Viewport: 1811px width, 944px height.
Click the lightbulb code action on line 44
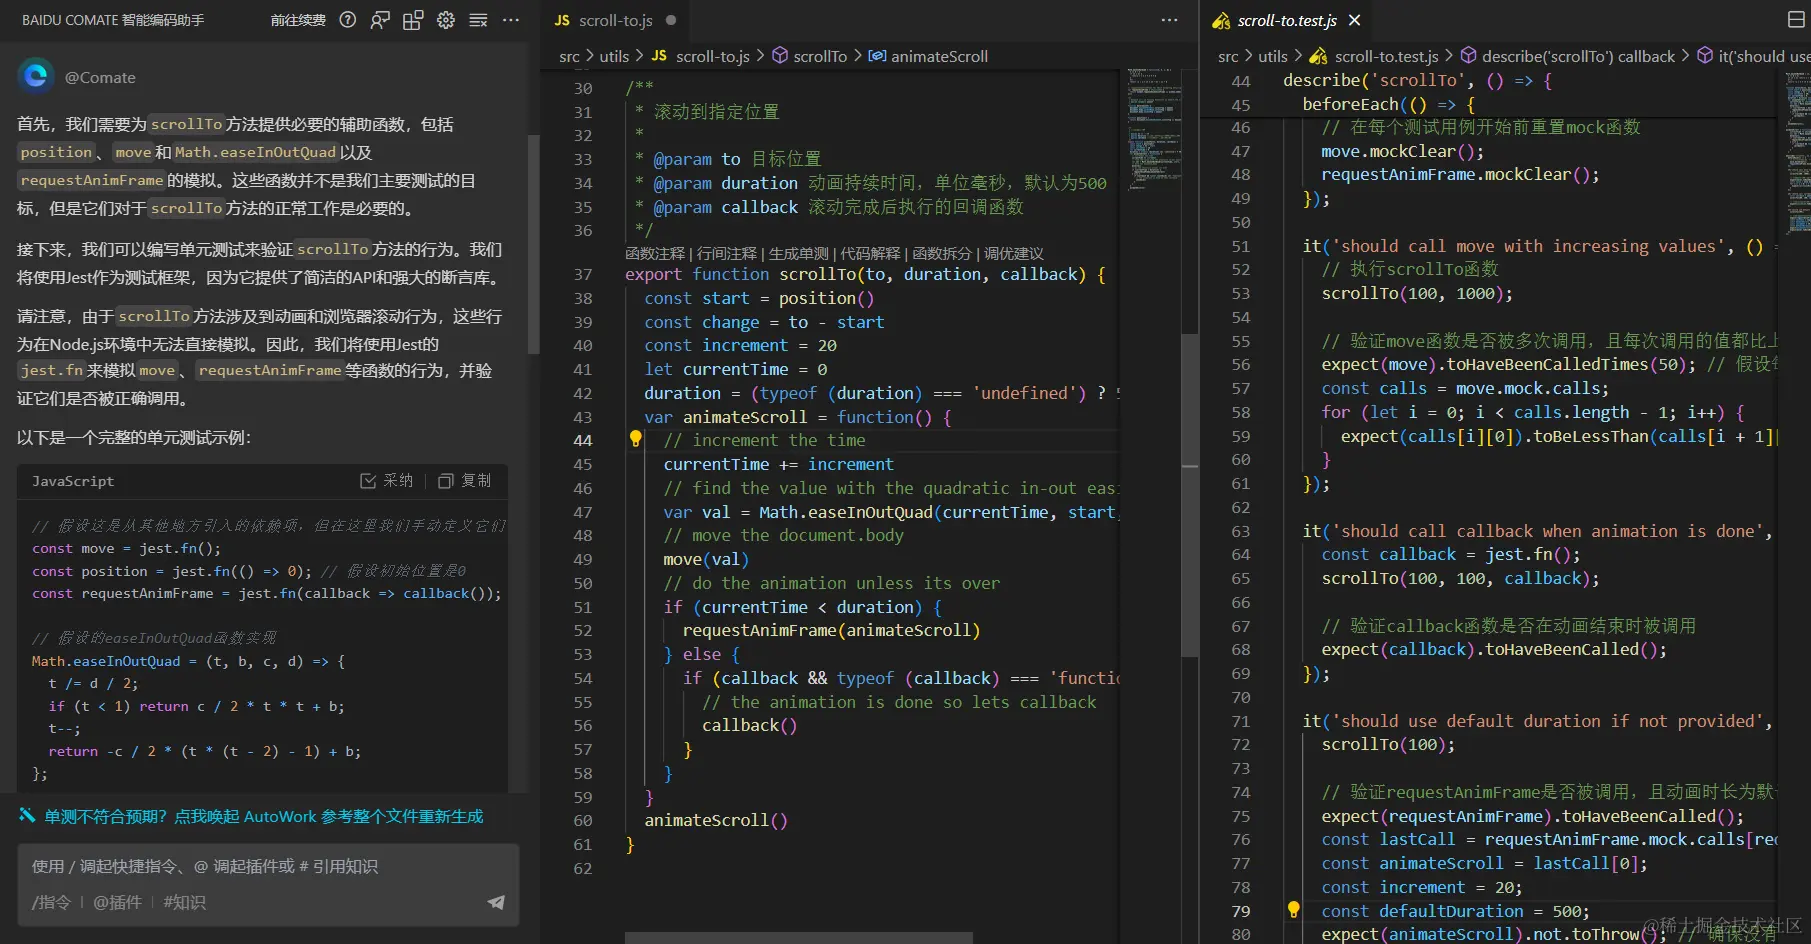635,439
